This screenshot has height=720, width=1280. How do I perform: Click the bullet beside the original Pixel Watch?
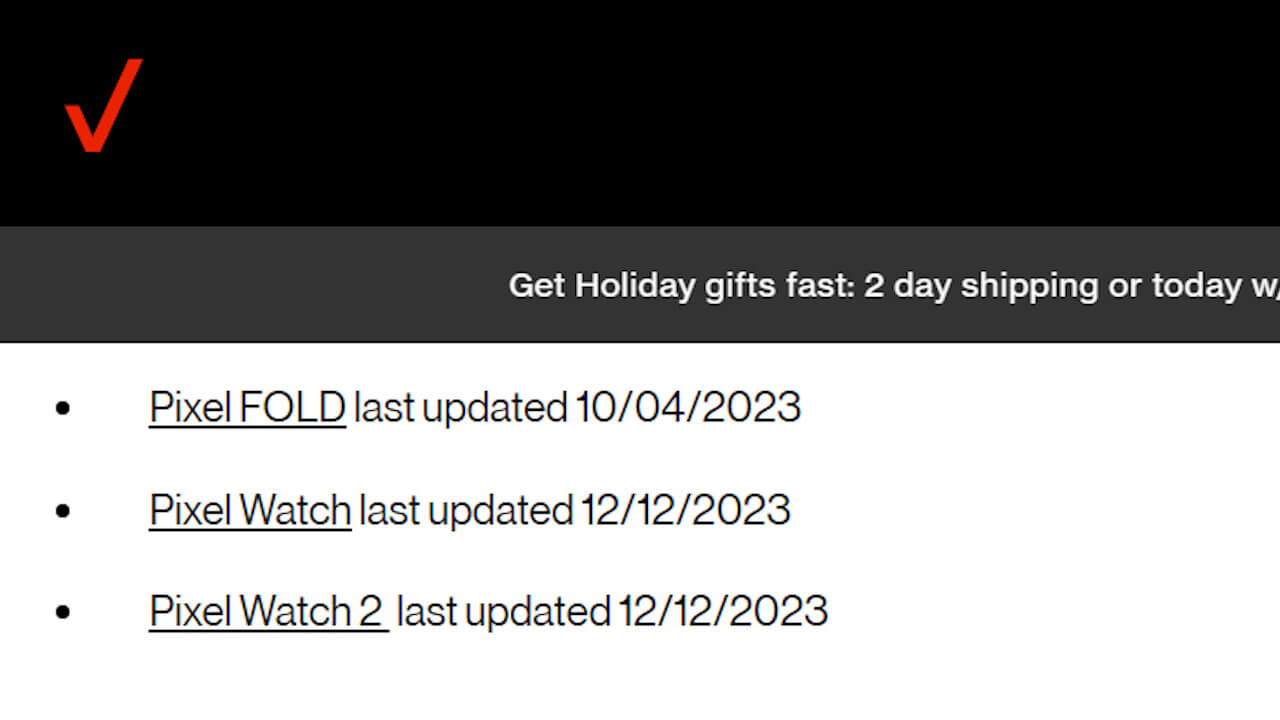(63, 510)
